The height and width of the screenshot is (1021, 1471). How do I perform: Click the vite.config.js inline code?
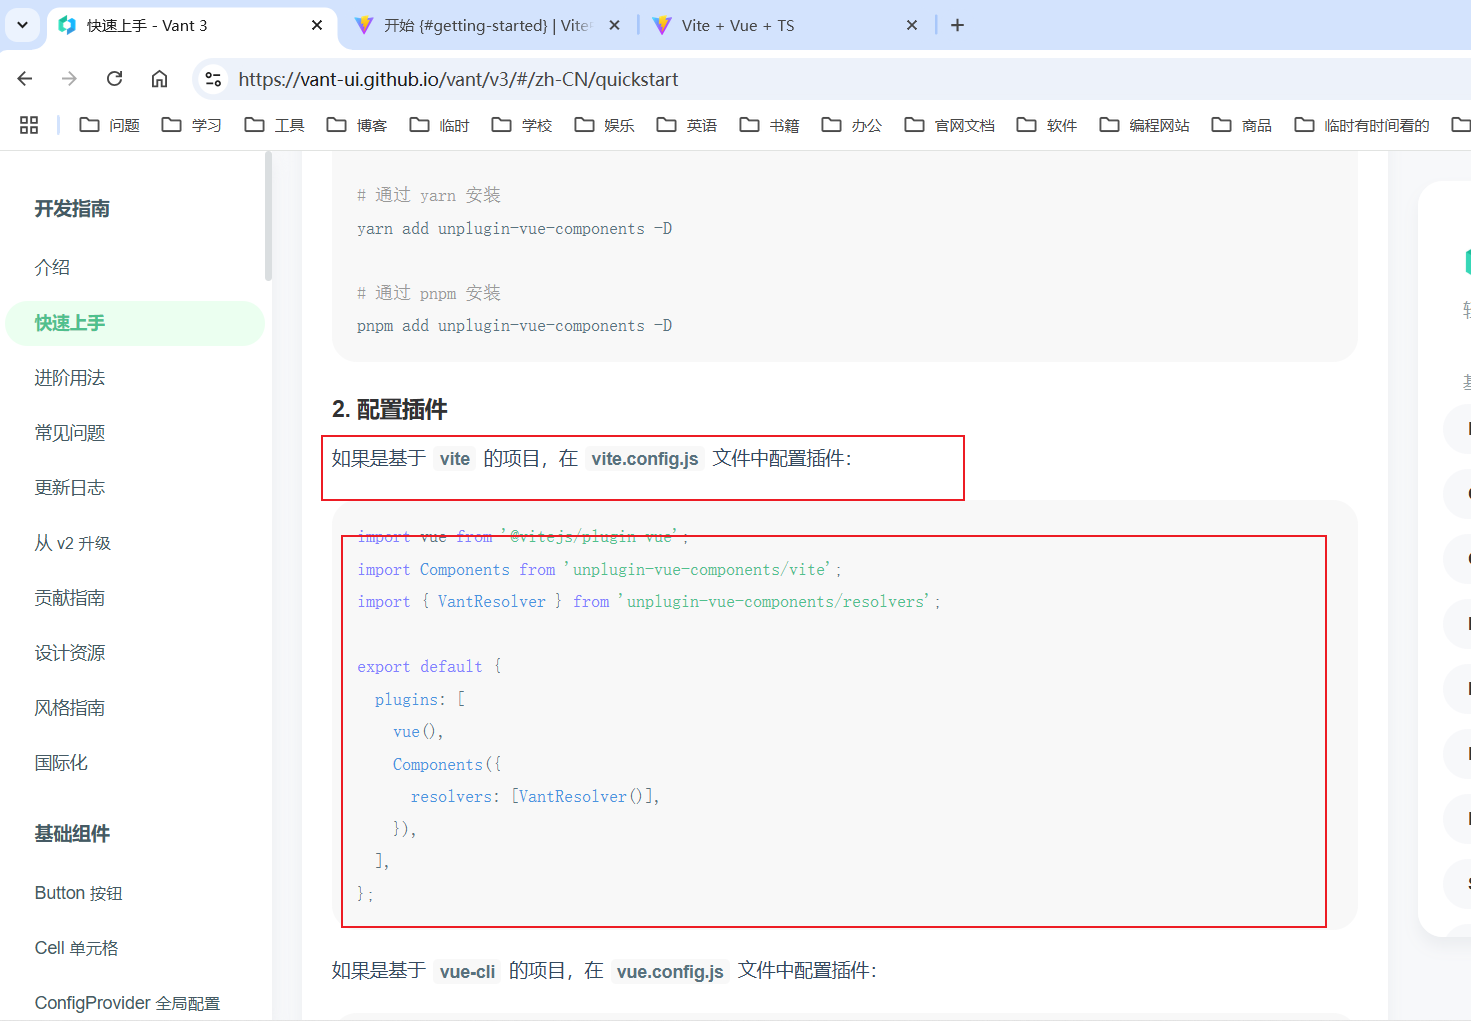click(x=645, y=459)
